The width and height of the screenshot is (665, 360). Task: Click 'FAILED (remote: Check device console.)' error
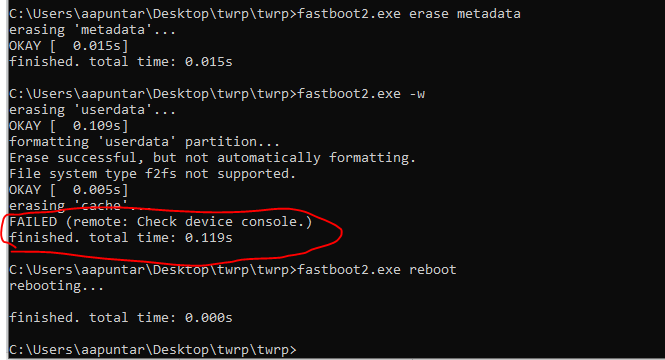coord(161,222)
